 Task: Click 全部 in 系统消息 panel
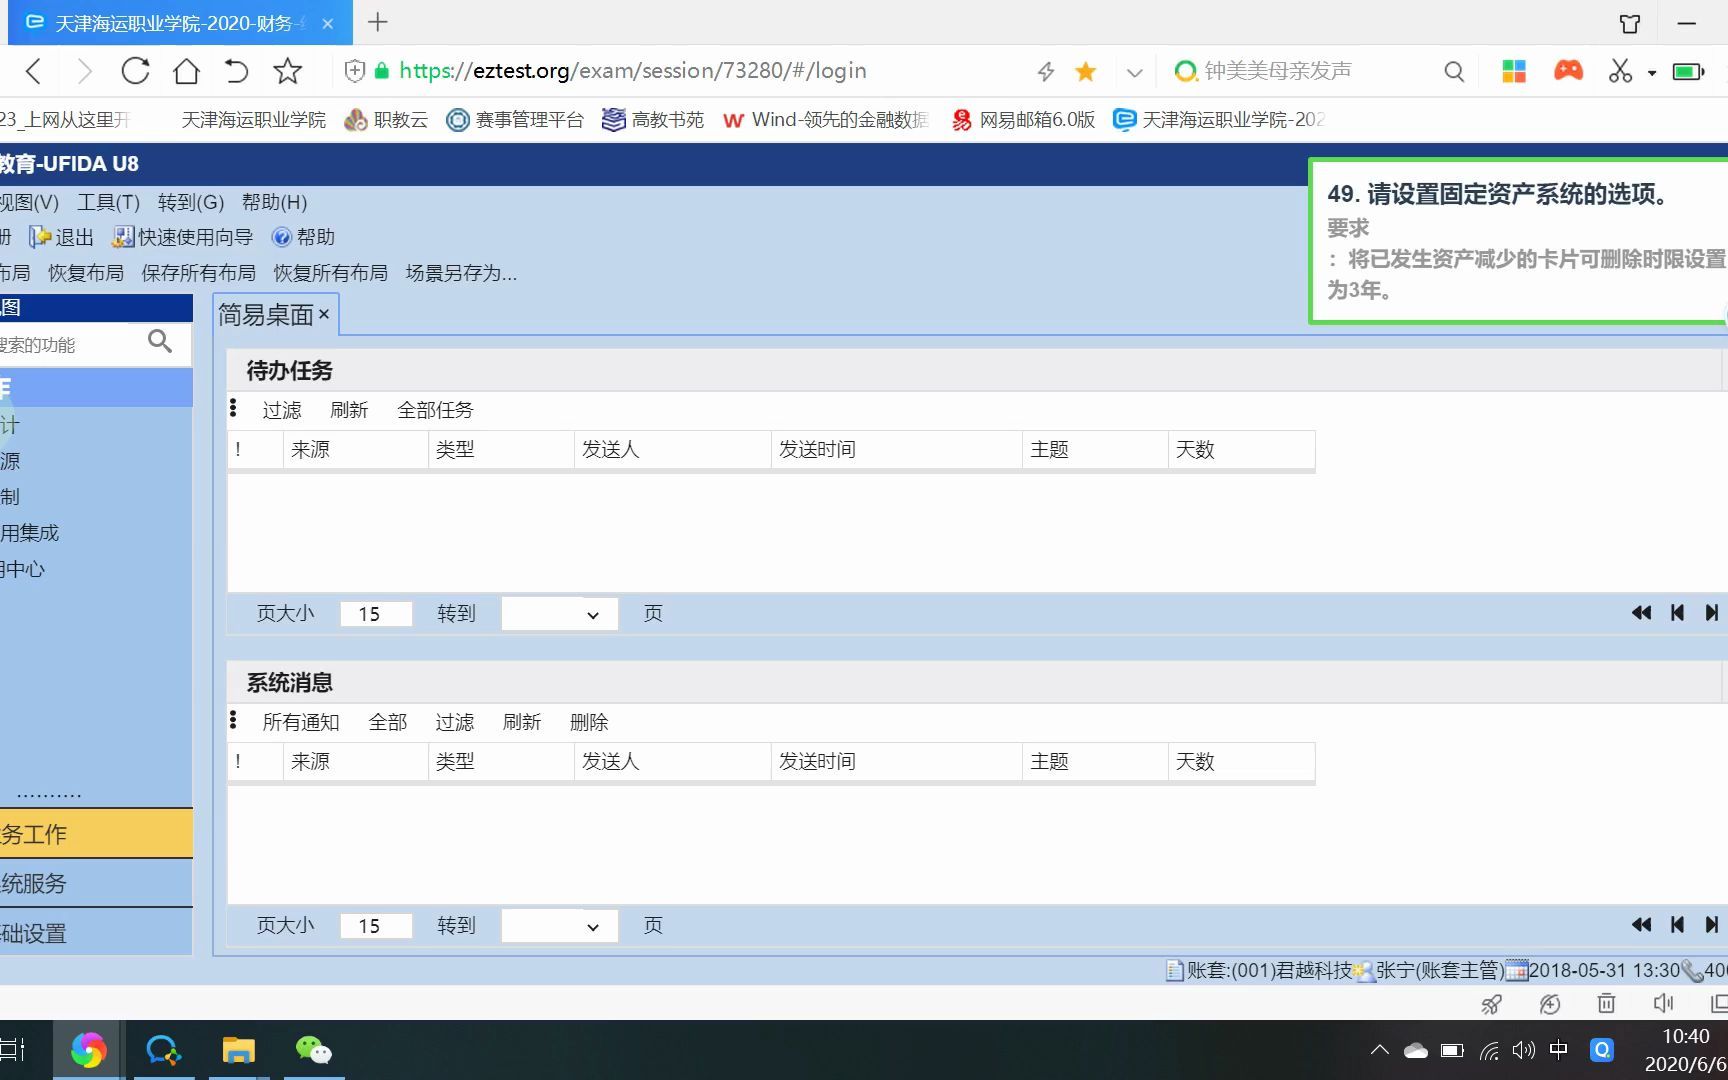click(387, 722)
